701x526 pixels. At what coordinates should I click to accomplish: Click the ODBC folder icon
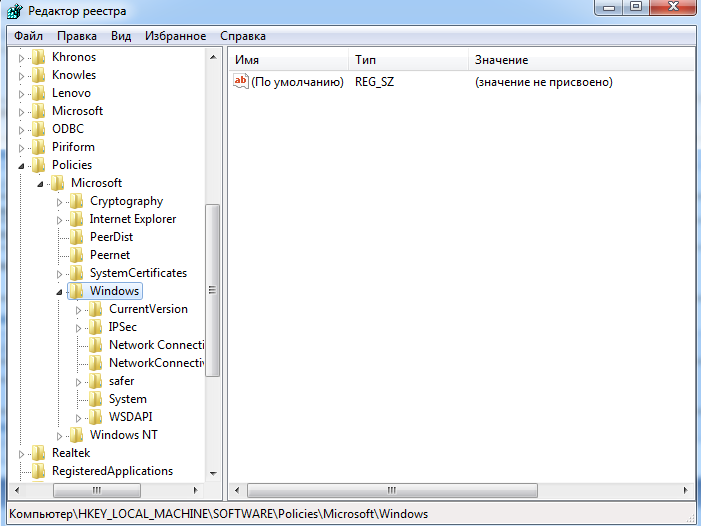tap(38, 129)
